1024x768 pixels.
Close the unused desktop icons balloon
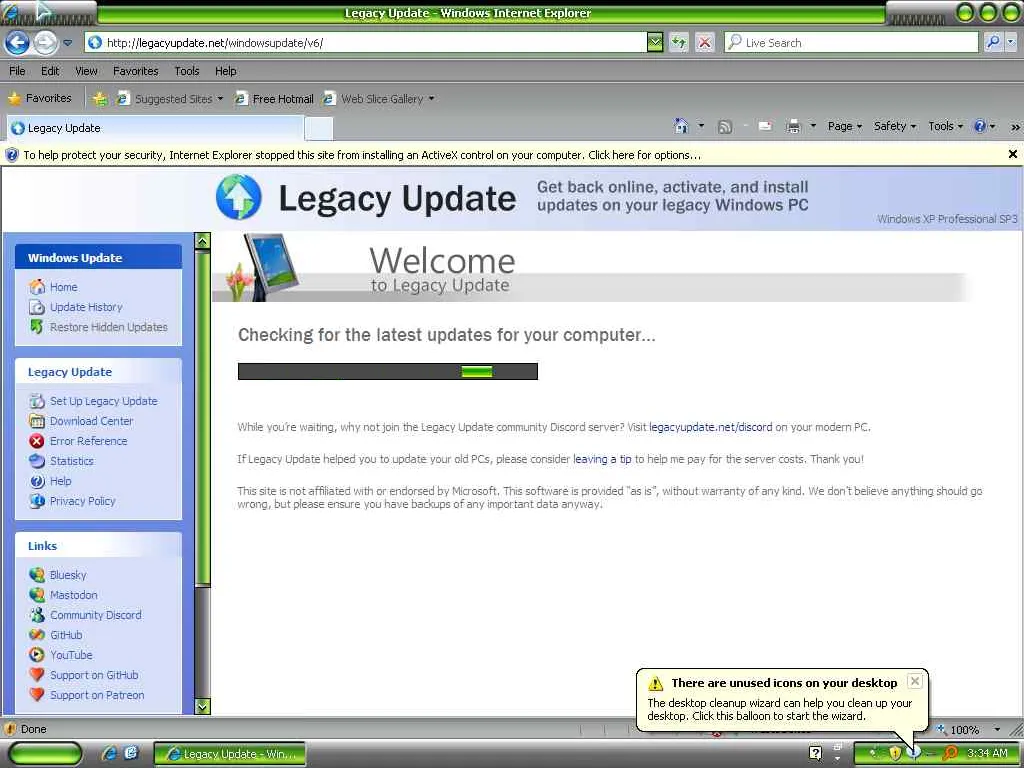(915, 681)
